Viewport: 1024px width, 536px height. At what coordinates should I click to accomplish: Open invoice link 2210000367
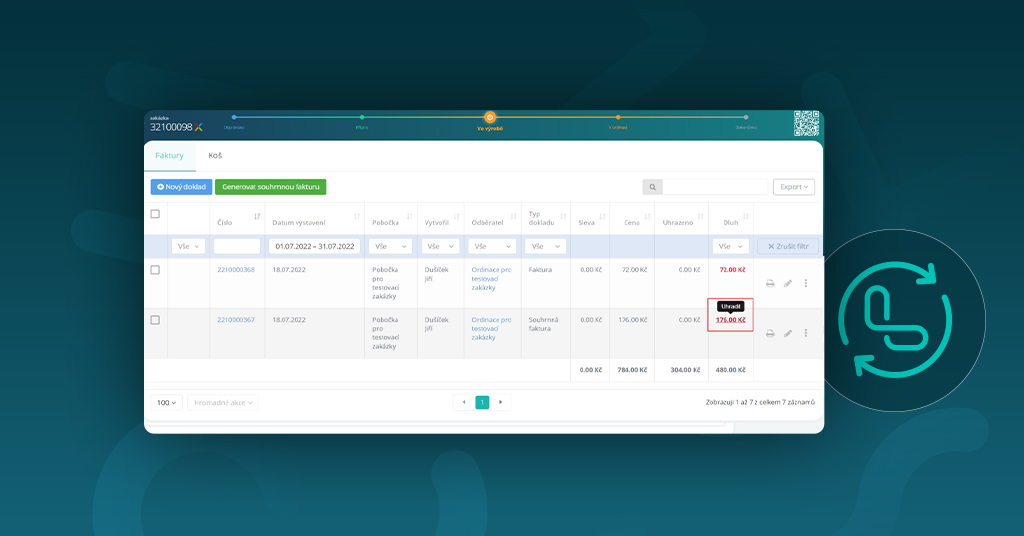coord(236,320)
